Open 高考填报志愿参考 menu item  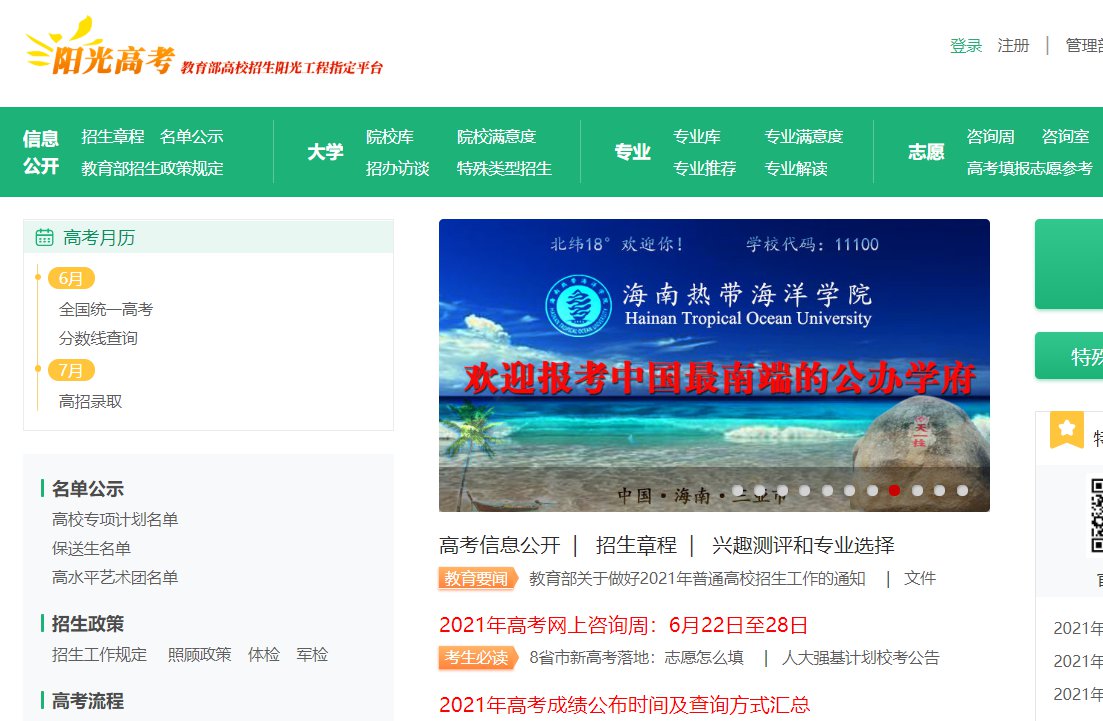point(1029,168)
